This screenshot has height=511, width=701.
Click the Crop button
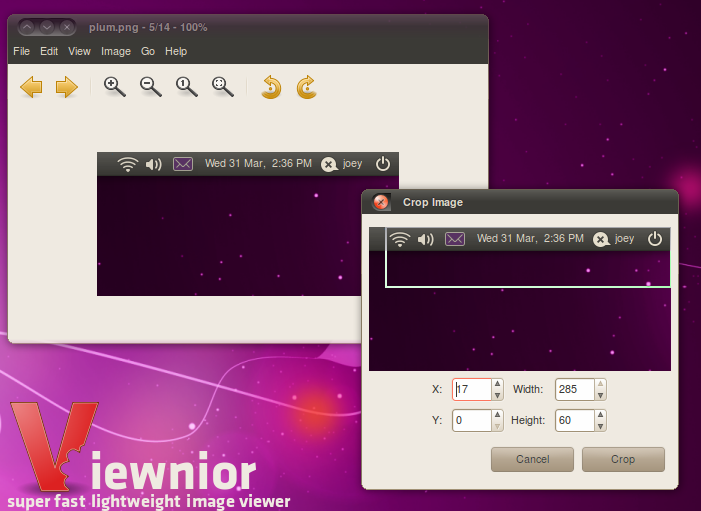tap(623, 459)
